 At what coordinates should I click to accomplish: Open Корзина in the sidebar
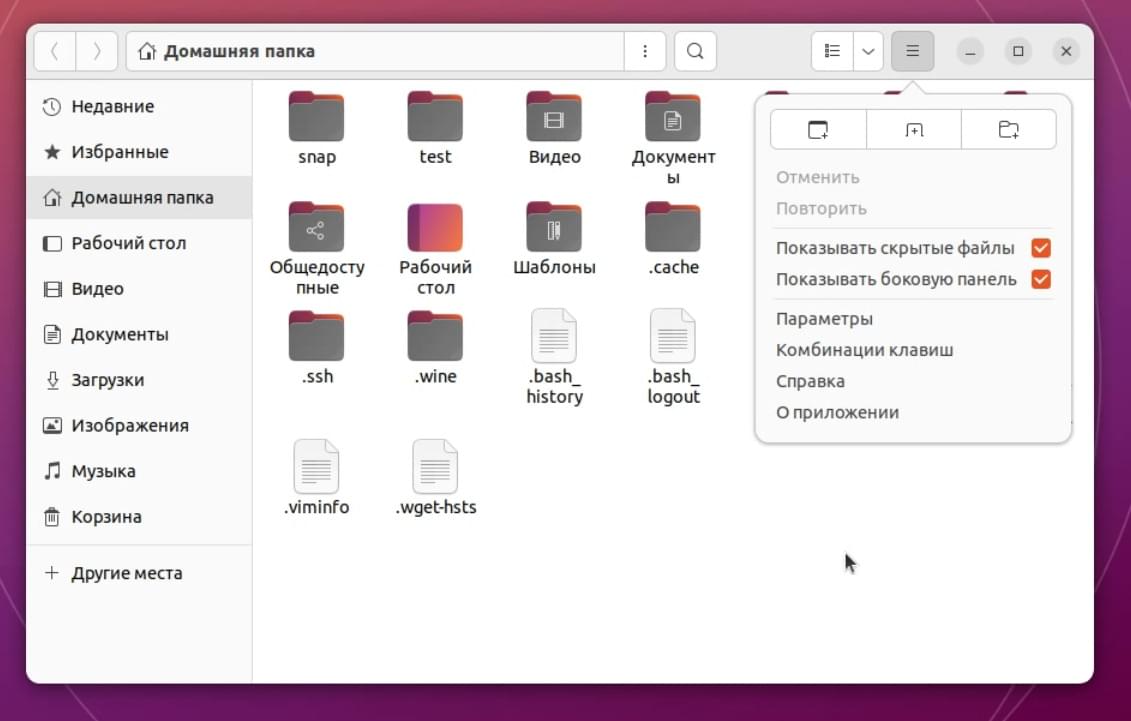point(139,517)
